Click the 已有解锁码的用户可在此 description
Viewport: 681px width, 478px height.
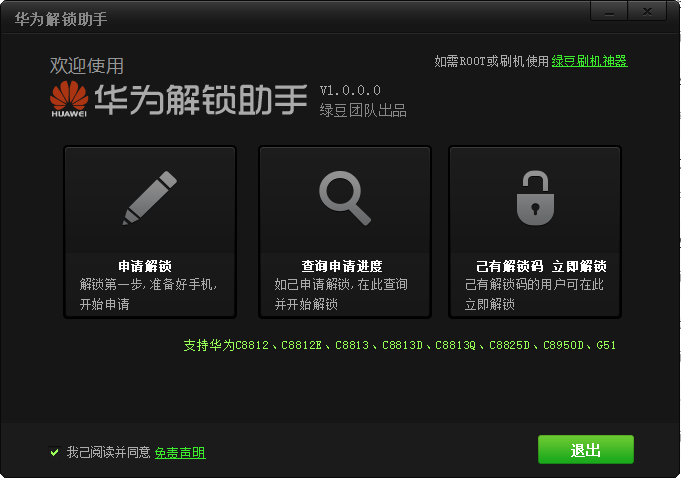534,285
